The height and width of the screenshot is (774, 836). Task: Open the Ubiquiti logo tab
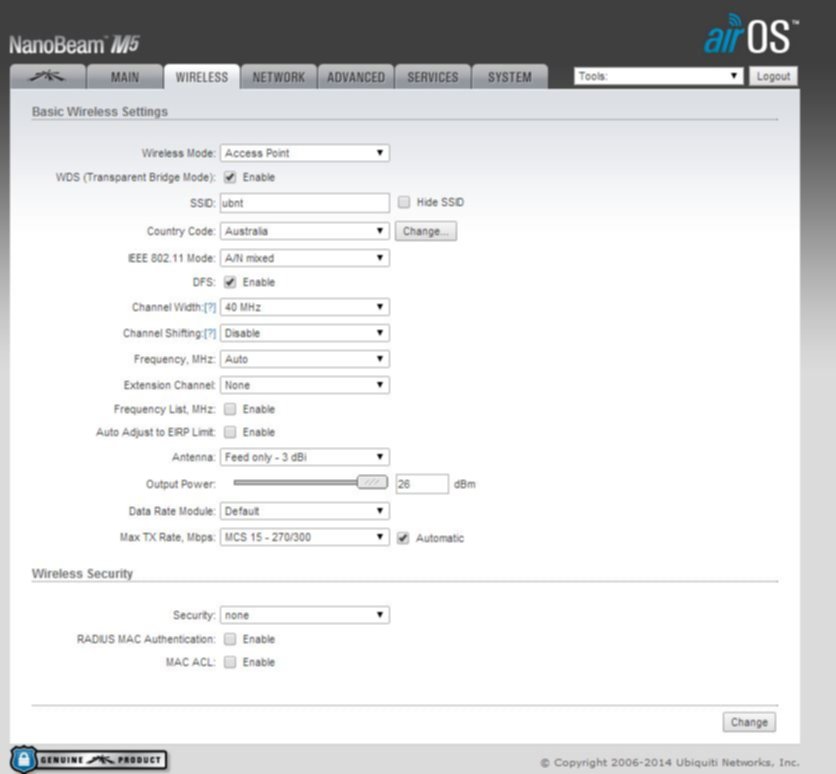(x=47, y=77)
